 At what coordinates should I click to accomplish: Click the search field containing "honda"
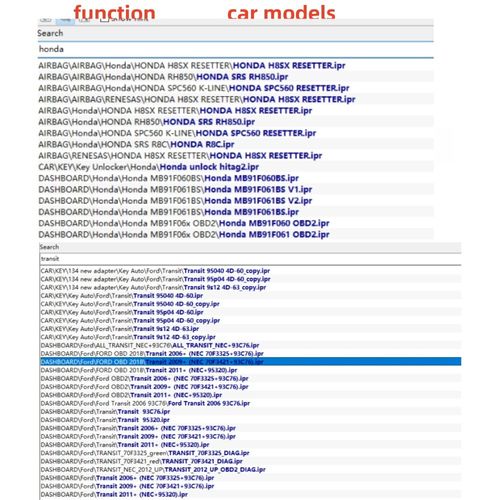(x=236, y=49)
